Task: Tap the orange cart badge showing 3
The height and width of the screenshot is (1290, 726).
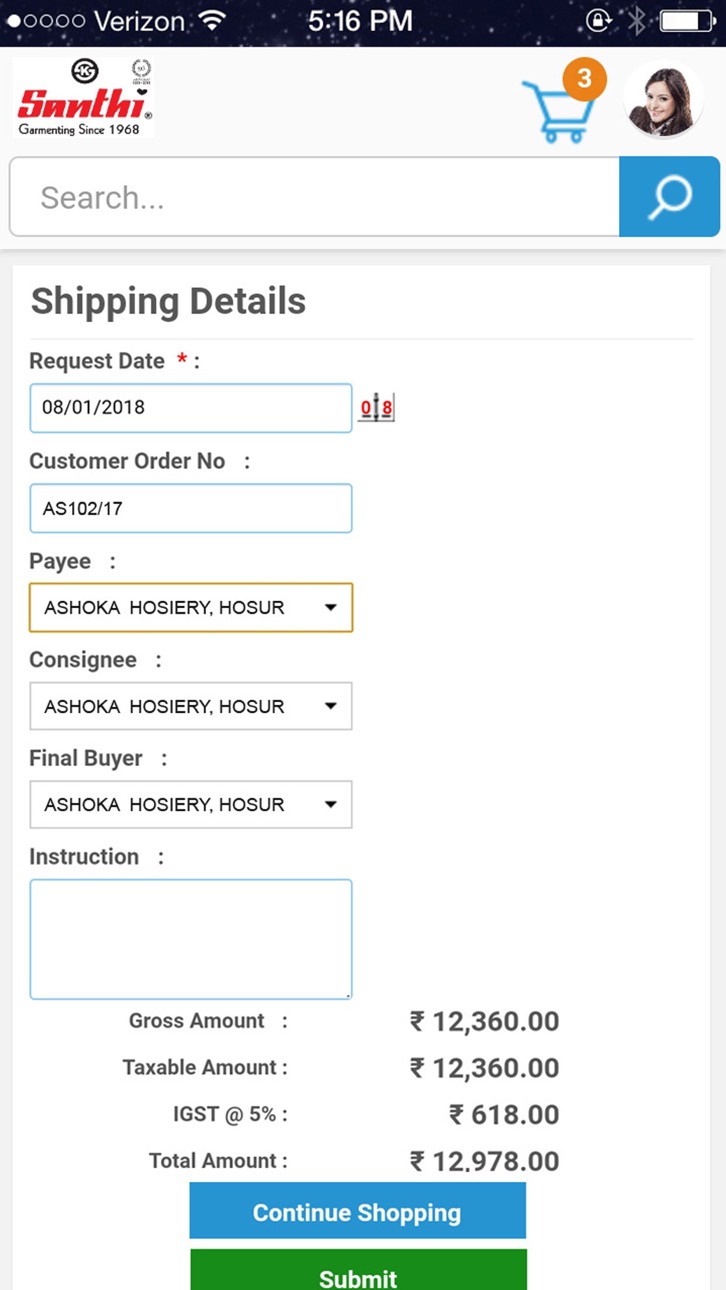Action: pyautogui.click(x=584, y=79)
